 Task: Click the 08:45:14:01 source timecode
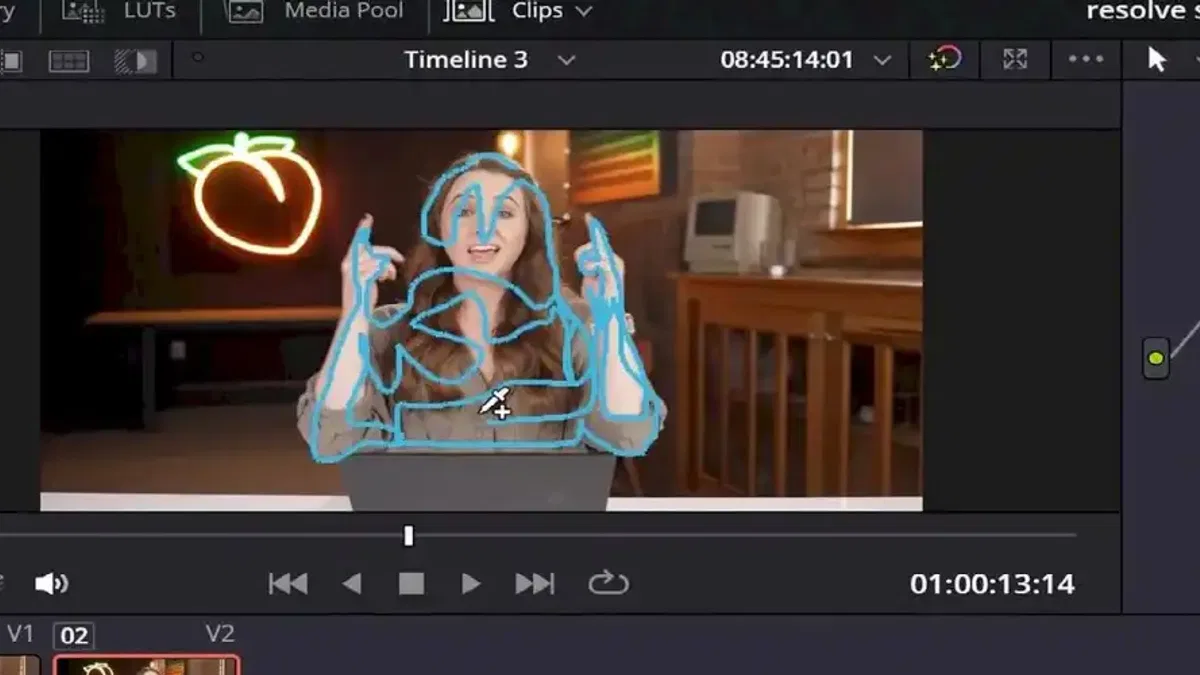coord(787,60)
